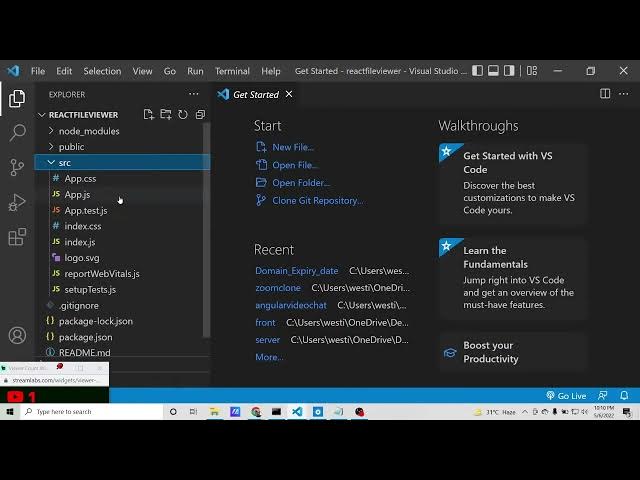This screenshot has height=480, width=640.
Task: Click the Windows Start button
Action: (x=10, y=411)
